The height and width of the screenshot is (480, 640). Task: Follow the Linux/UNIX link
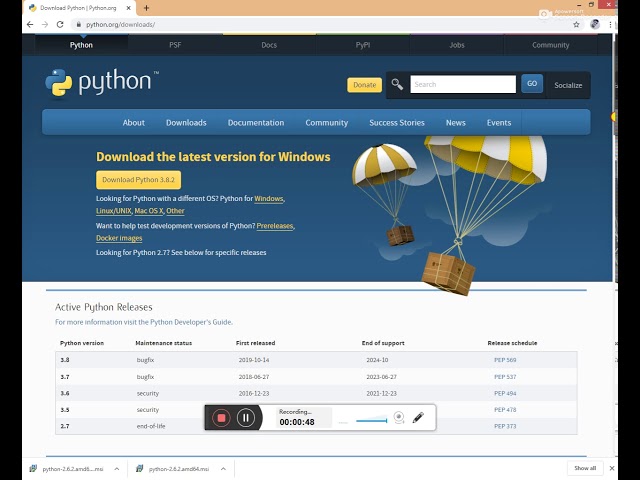pos(114,211)
